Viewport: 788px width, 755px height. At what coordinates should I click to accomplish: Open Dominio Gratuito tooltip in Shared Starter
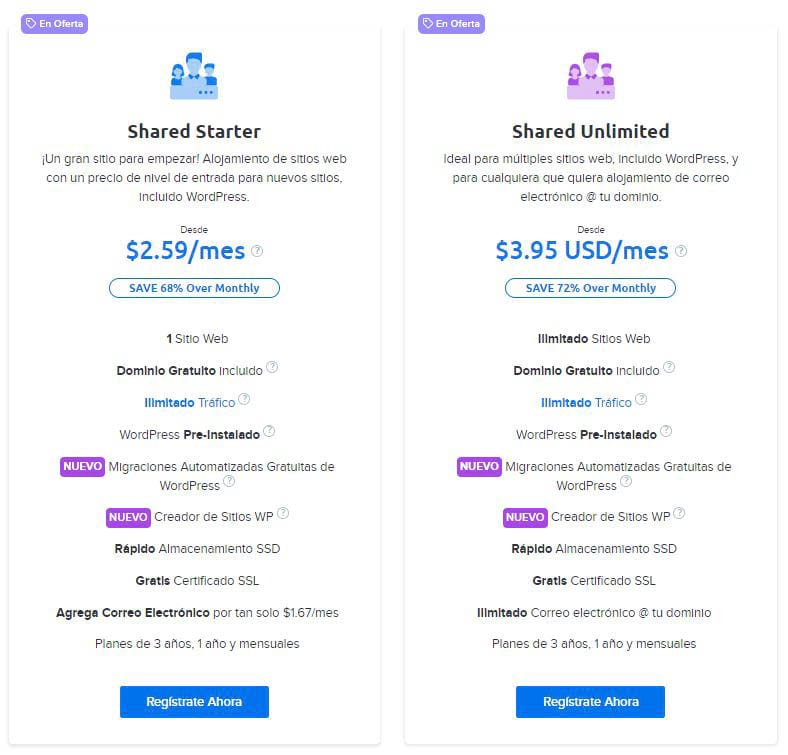272,368
